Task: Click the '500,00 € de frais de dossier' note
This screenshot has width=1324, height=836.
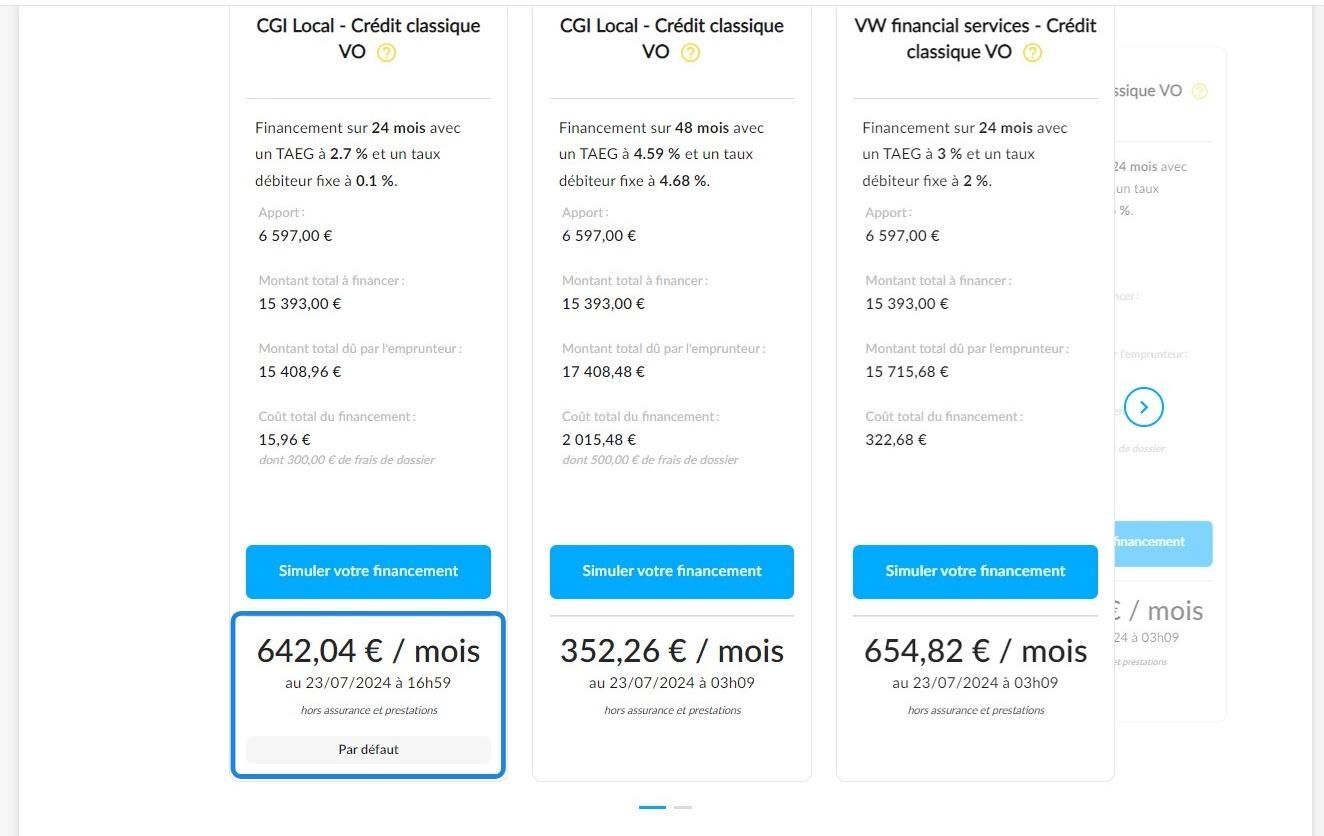Action: tap(650, 460)
